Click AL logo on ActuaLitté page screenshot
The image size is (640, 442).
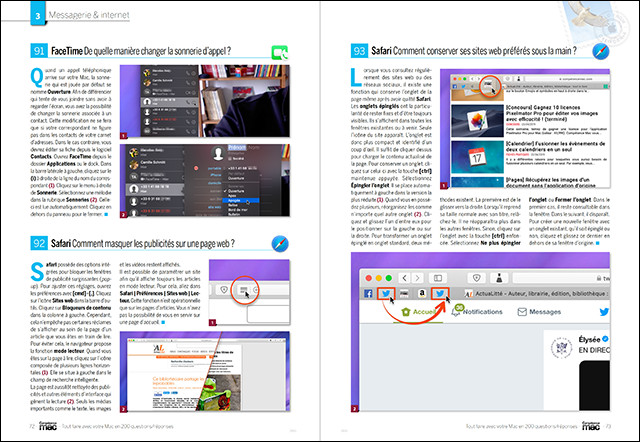point(158,349)
